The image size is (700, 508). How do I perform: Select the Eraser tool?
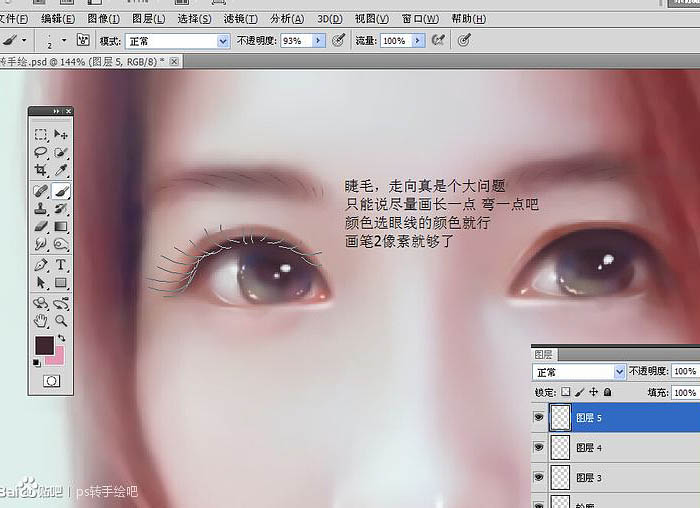(x=41, y=227)
